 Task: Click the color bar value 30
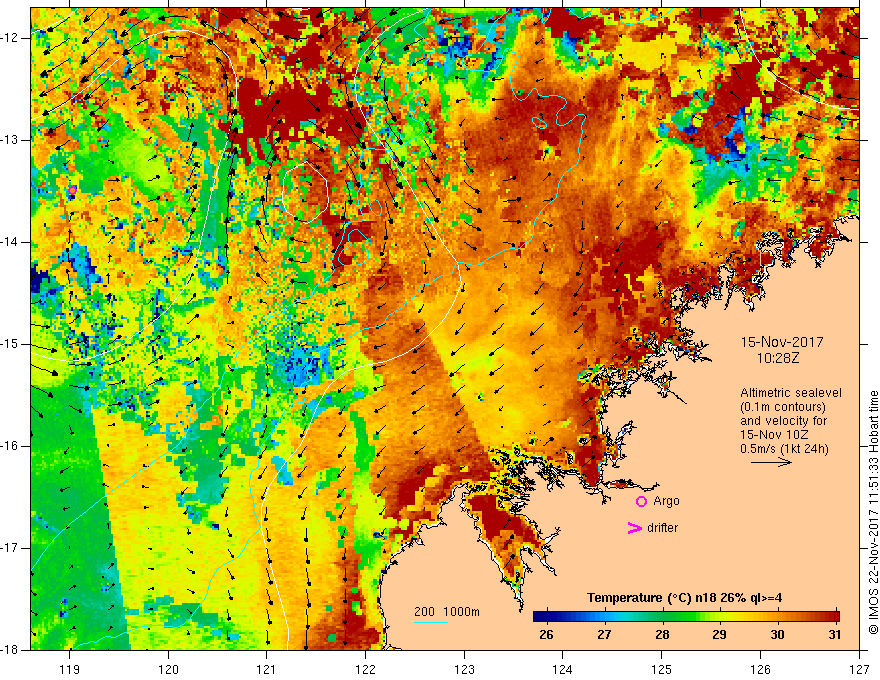coord(777,635)
